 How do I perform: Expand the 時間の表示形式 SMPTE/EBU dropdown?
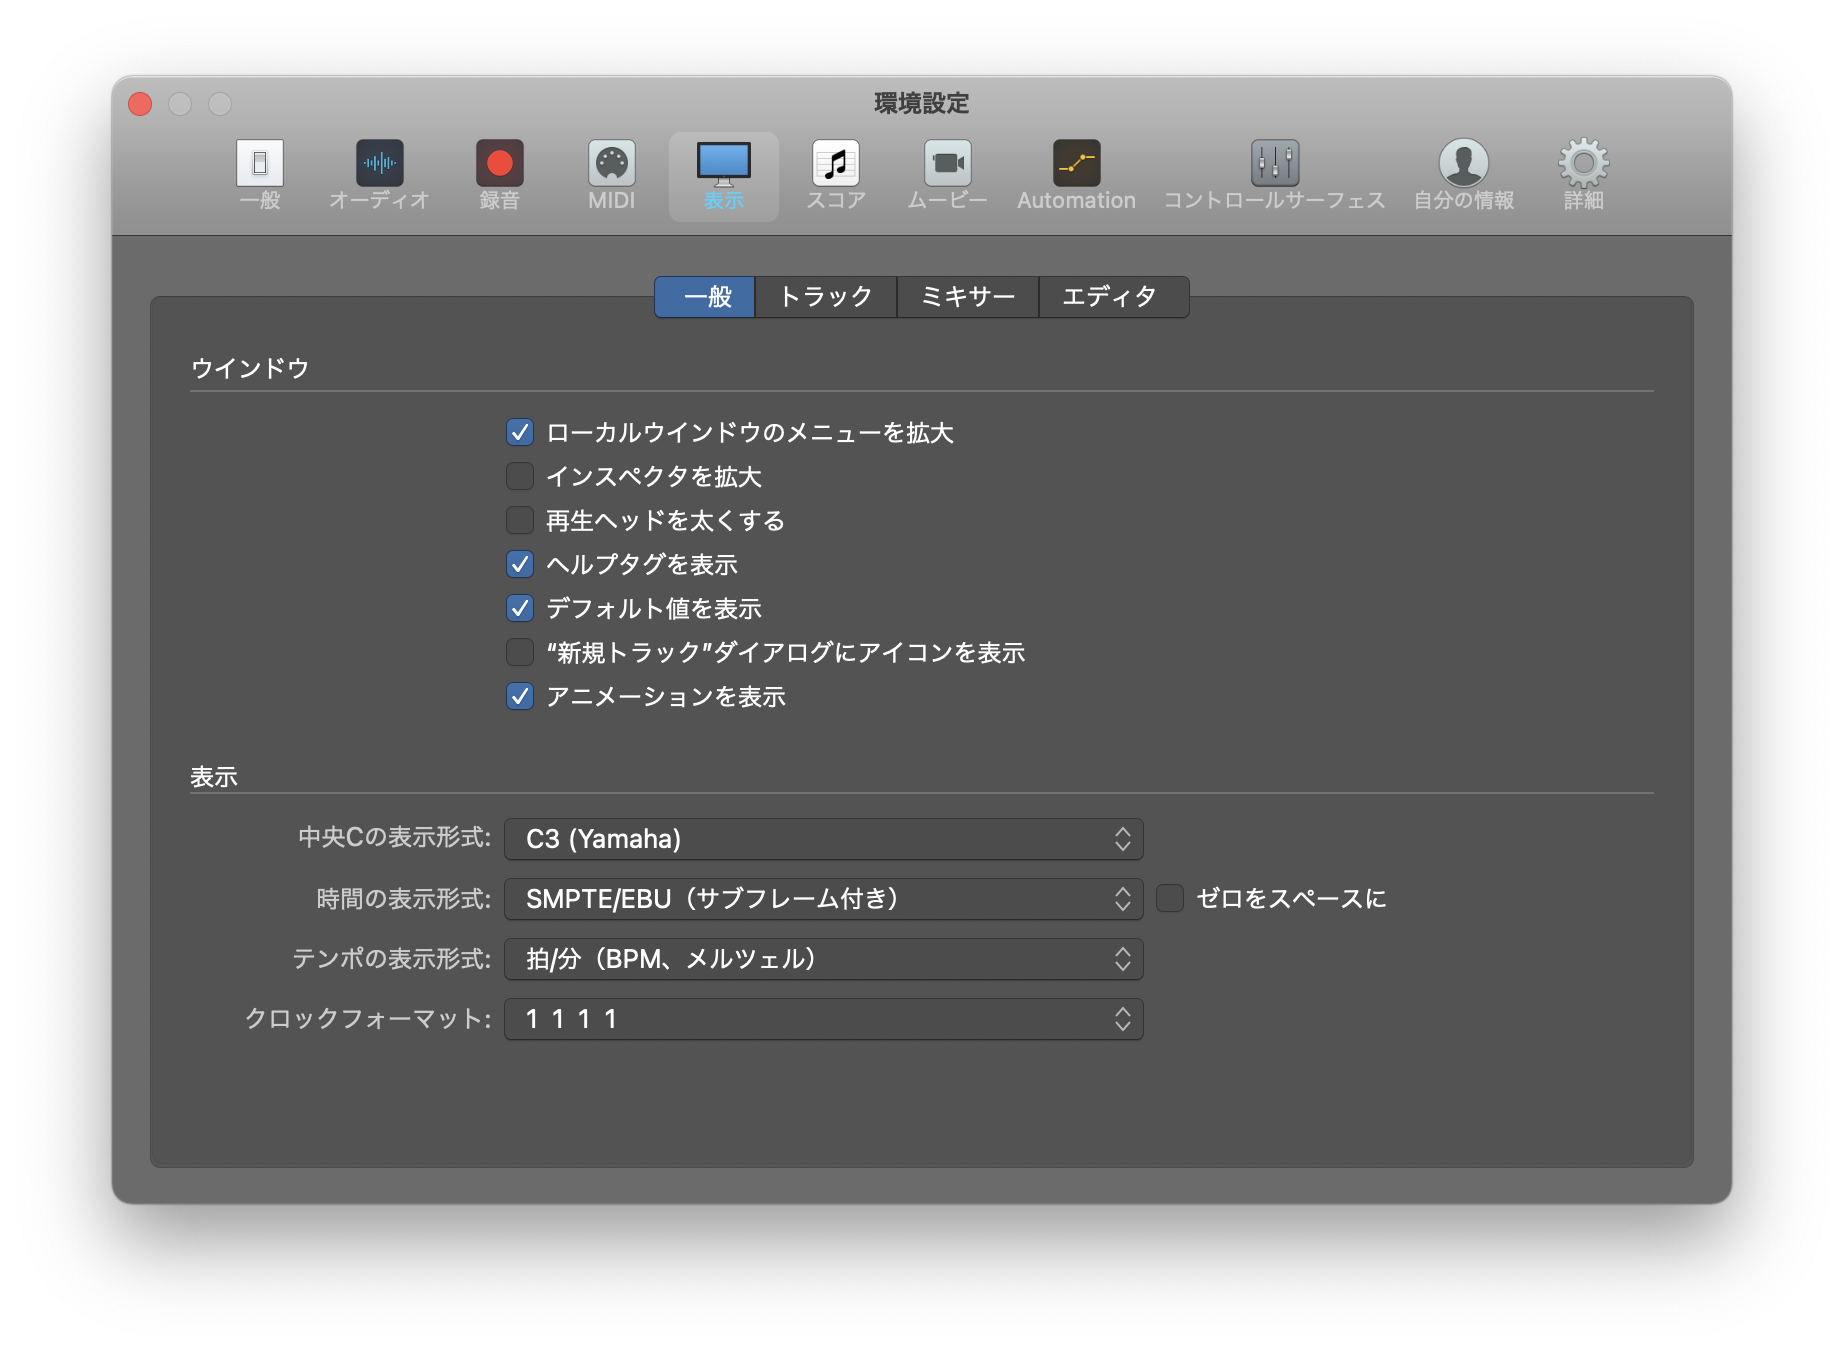pos(823,899)
